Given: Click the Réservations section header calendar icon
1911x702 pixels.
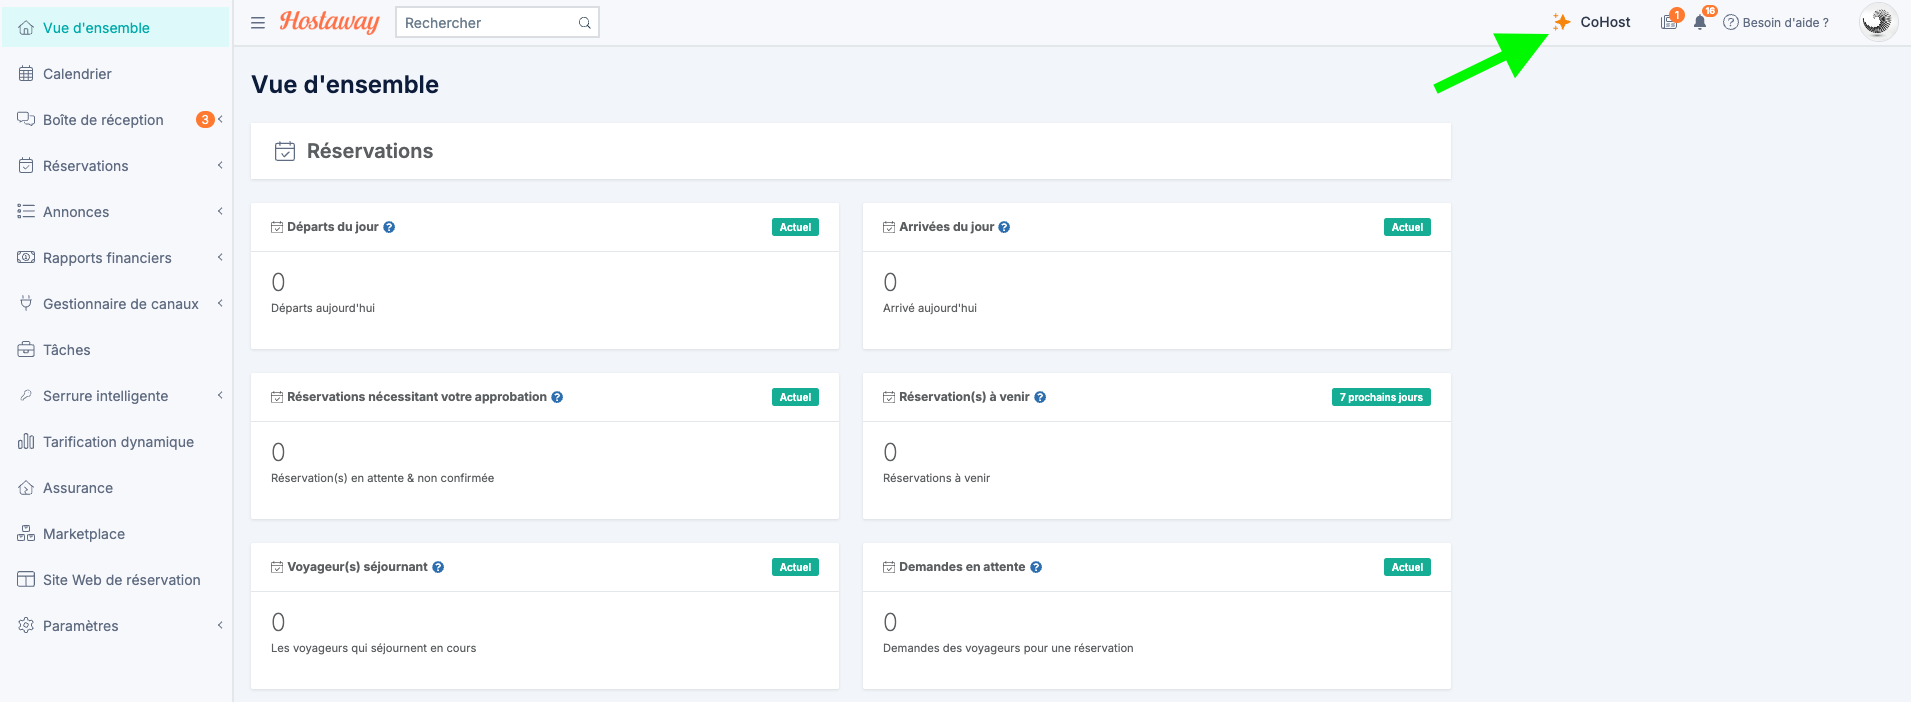Looking at the screenshot, I should (285, 151).
